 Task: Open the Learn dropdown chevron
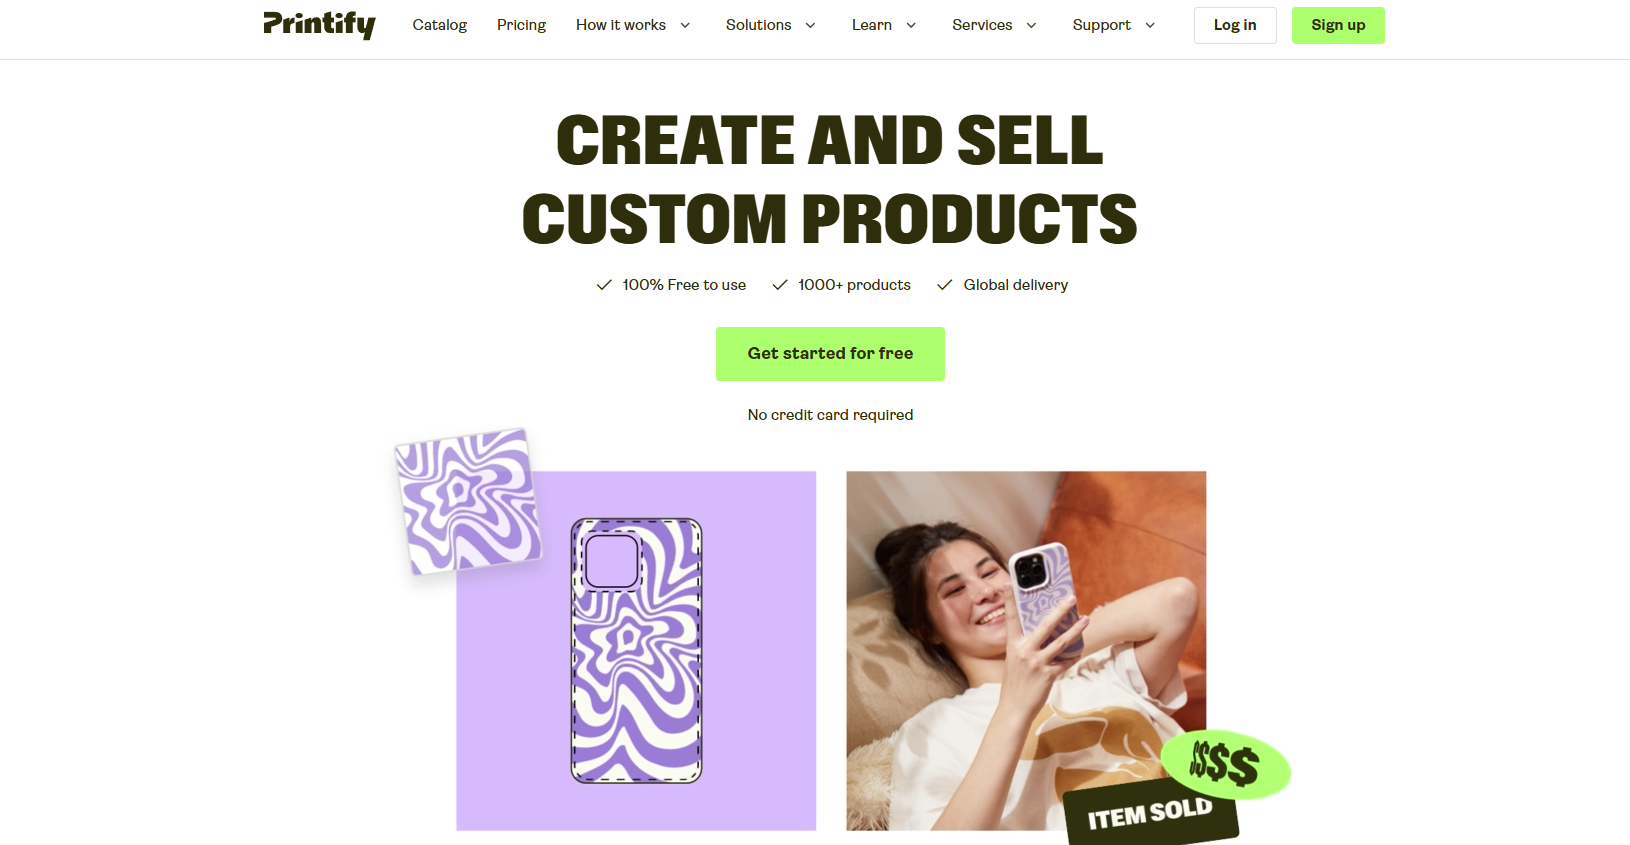point(911,25)
